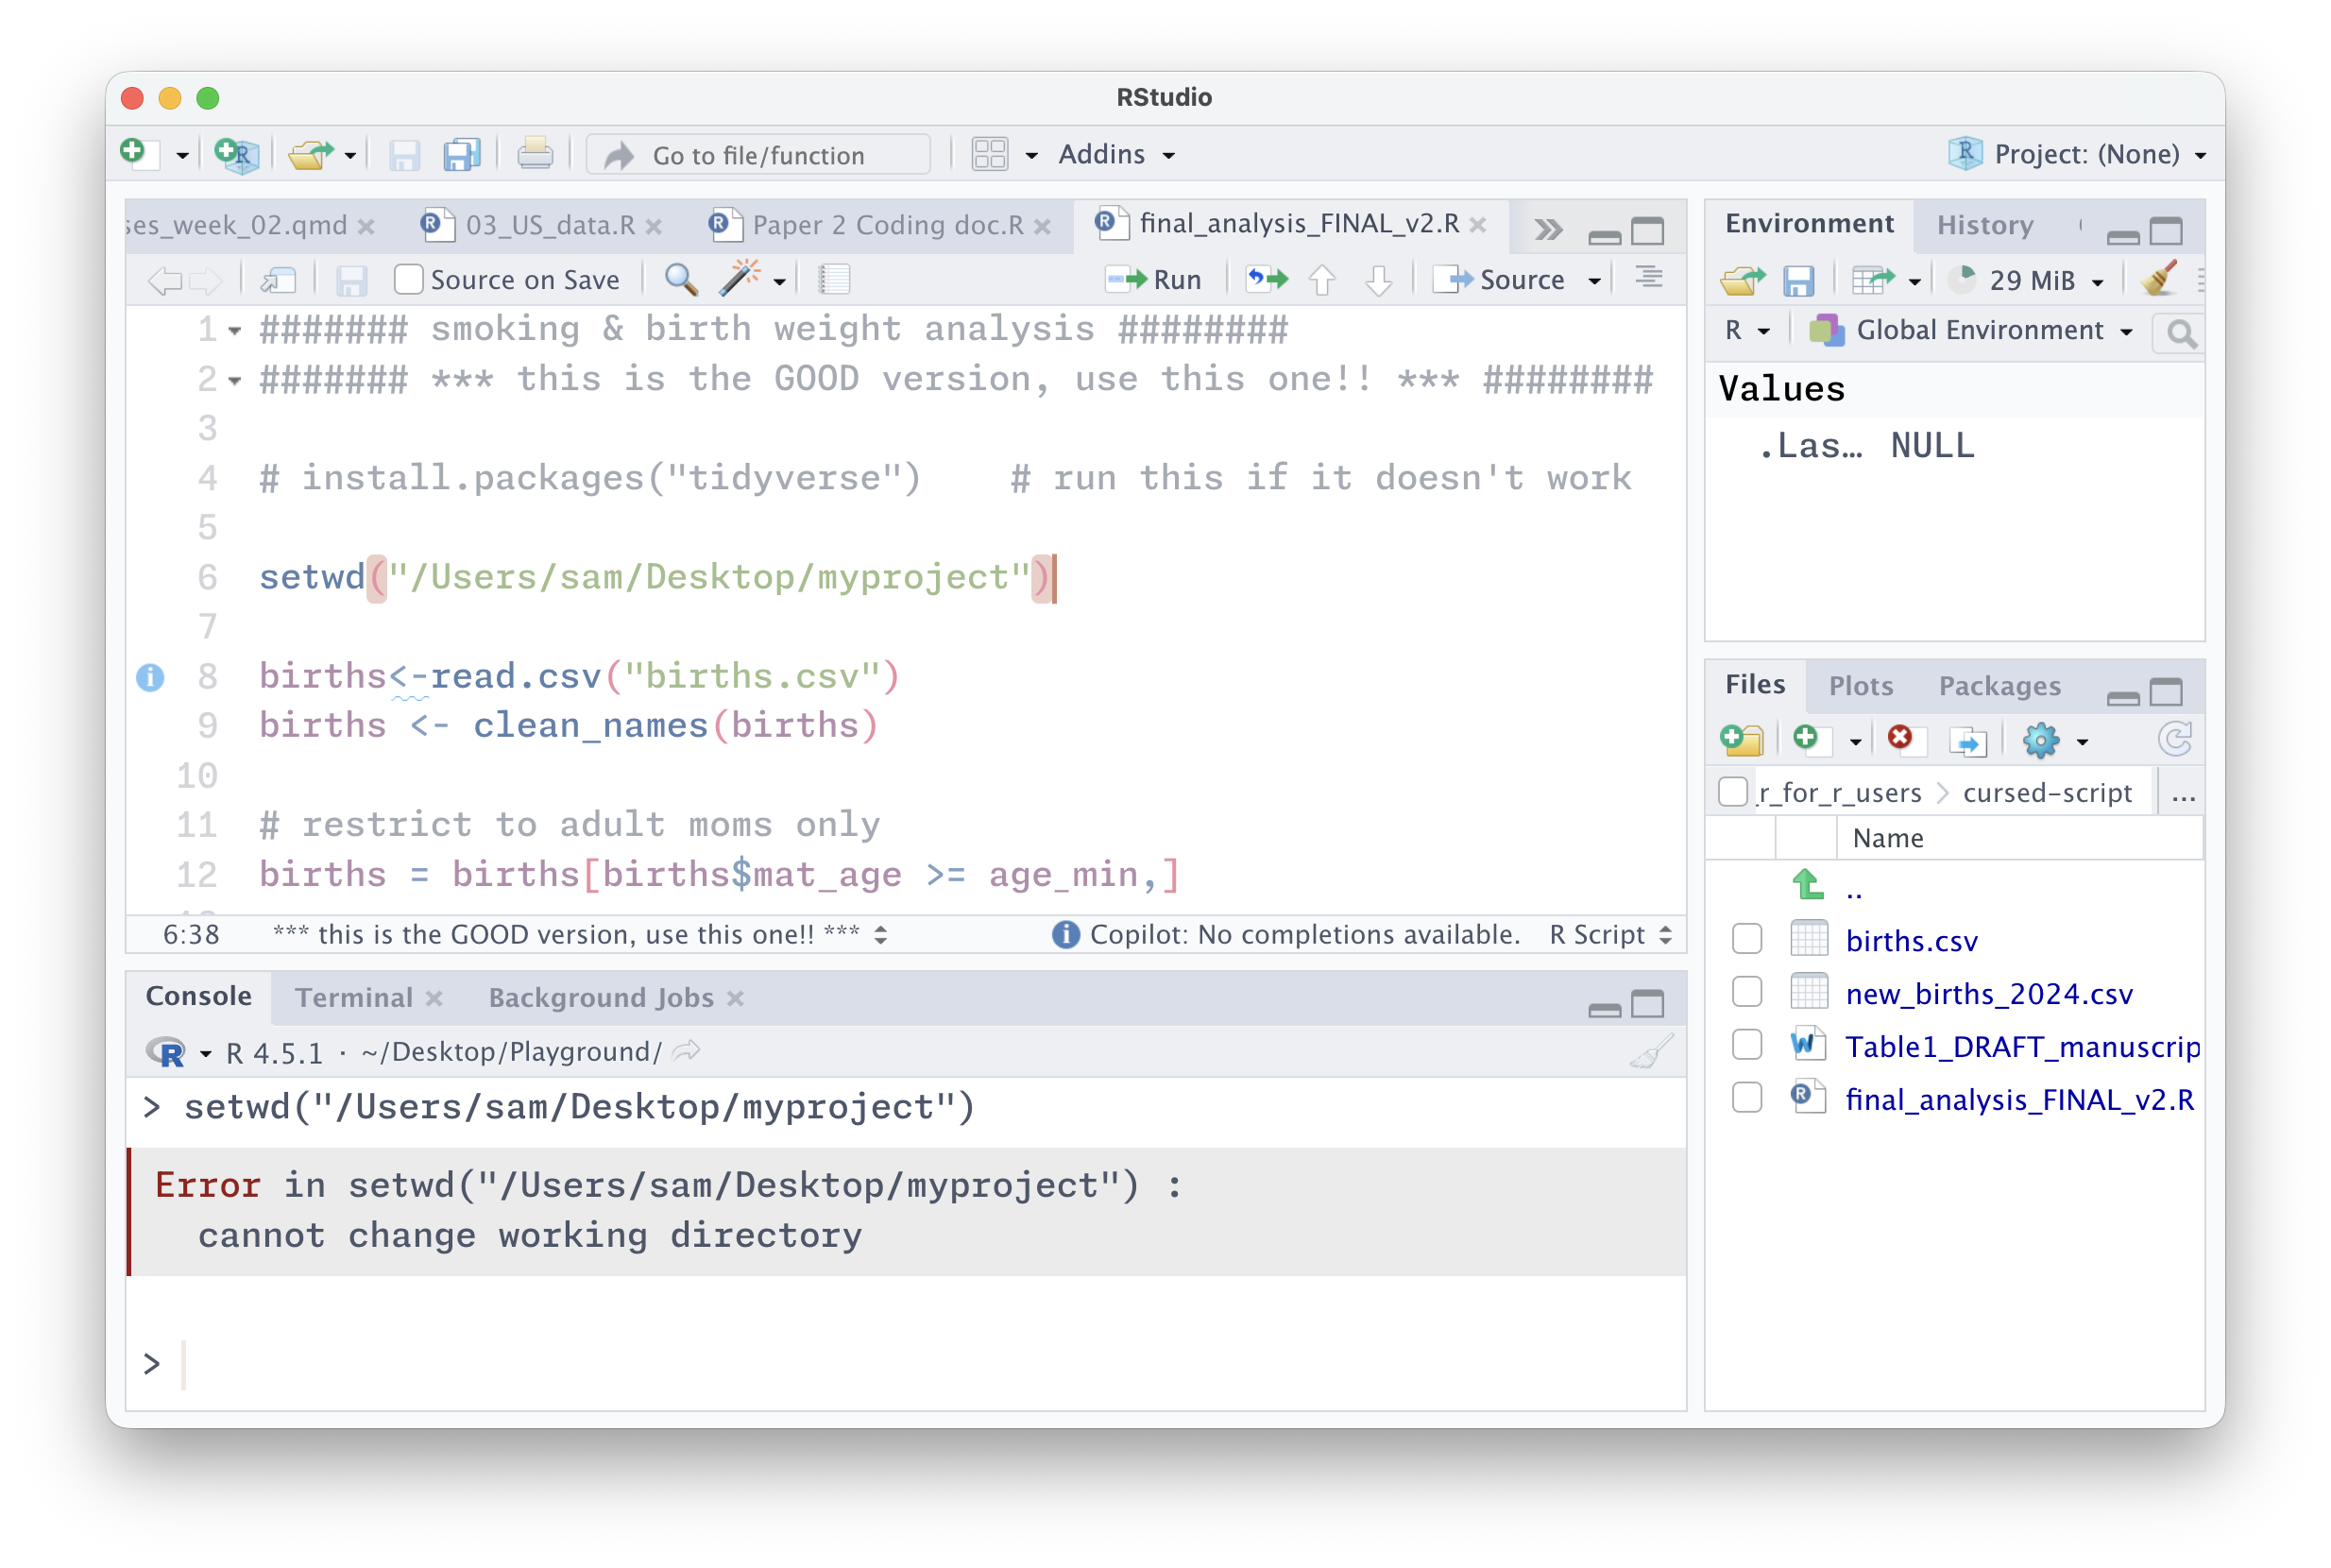Image resolution: width=2331 pixels, height=1568 pixels.
Task: Open the code tools magic wand
Action: (740, 279)
